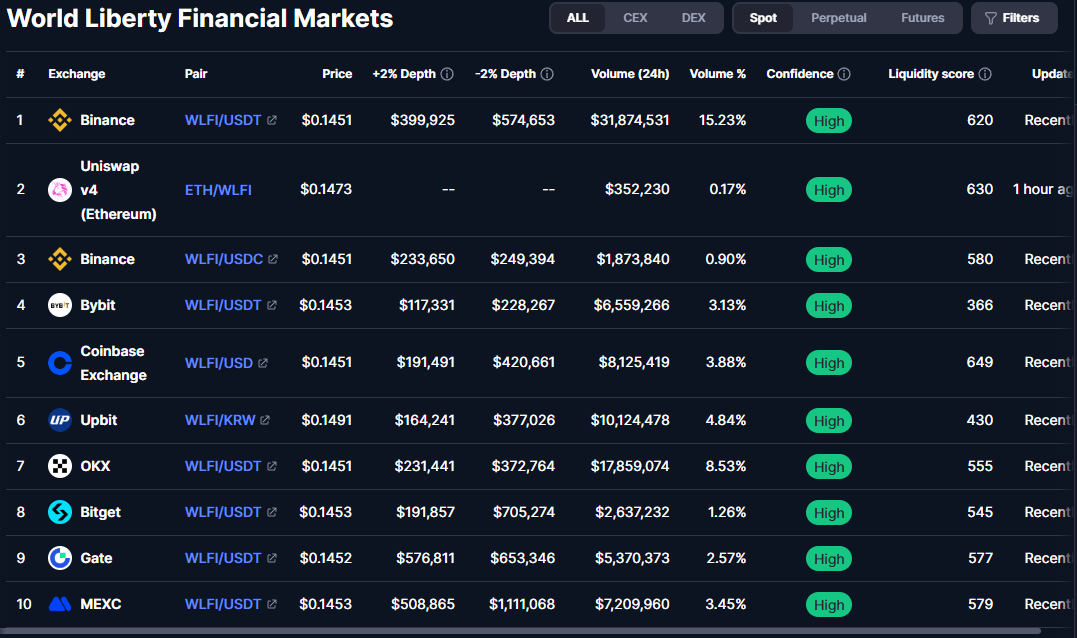Screen dimensions: 1077x638
Task: Open the ETH/WLFI pair link
Action: click(x=218, y=190)
